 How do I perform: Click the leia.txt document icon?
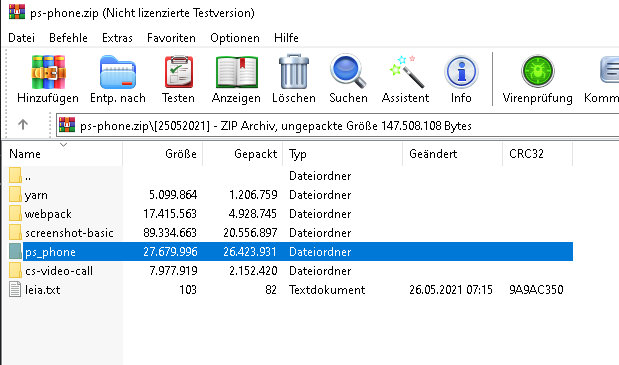pos(15,289)
